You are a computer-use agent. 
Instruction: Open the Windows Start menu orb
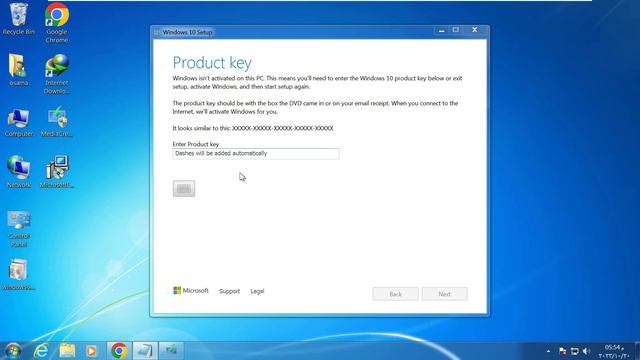[13, 351]
